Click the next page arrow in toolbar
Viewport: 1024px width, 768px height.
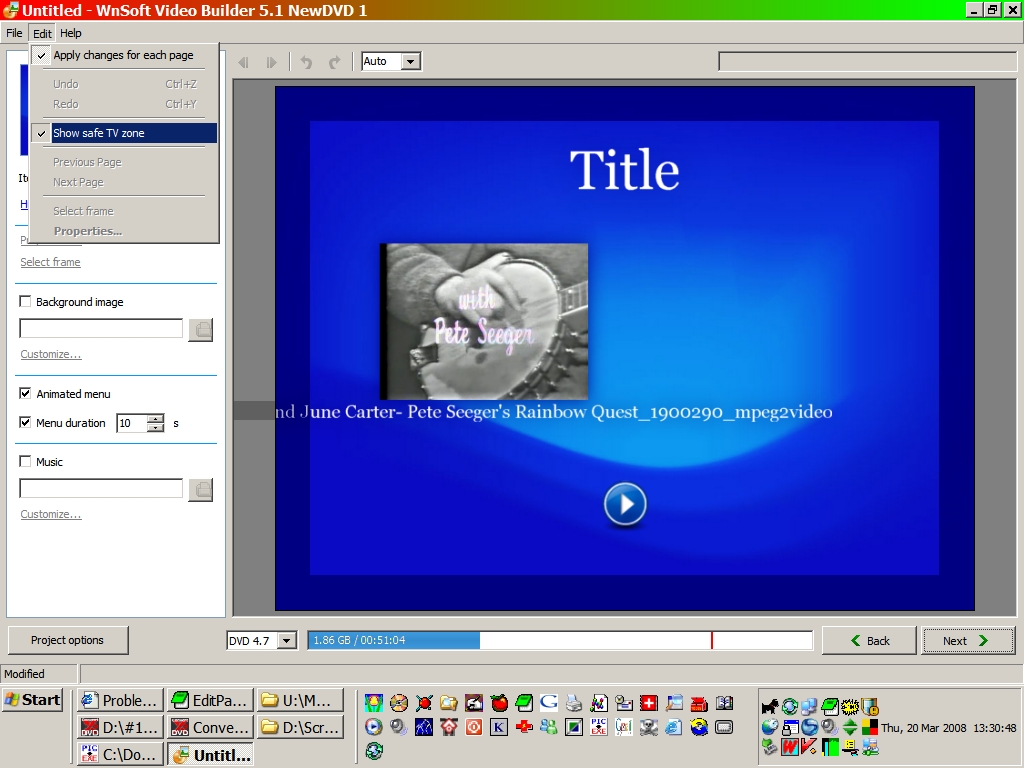(x=271, y=62)
